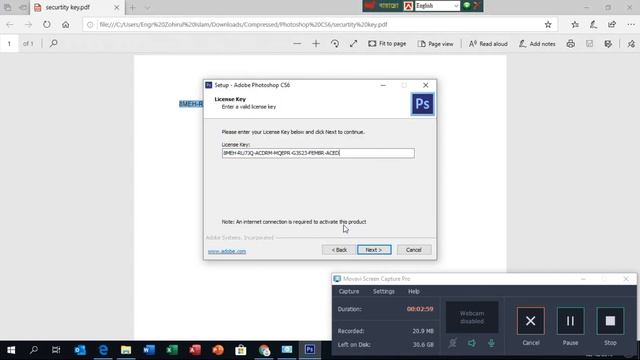Image resolution: width=640 pixels, height=360 pixels.
Task: Toggle microphone in Movavi recorder
Action: [x=491, y=343]
